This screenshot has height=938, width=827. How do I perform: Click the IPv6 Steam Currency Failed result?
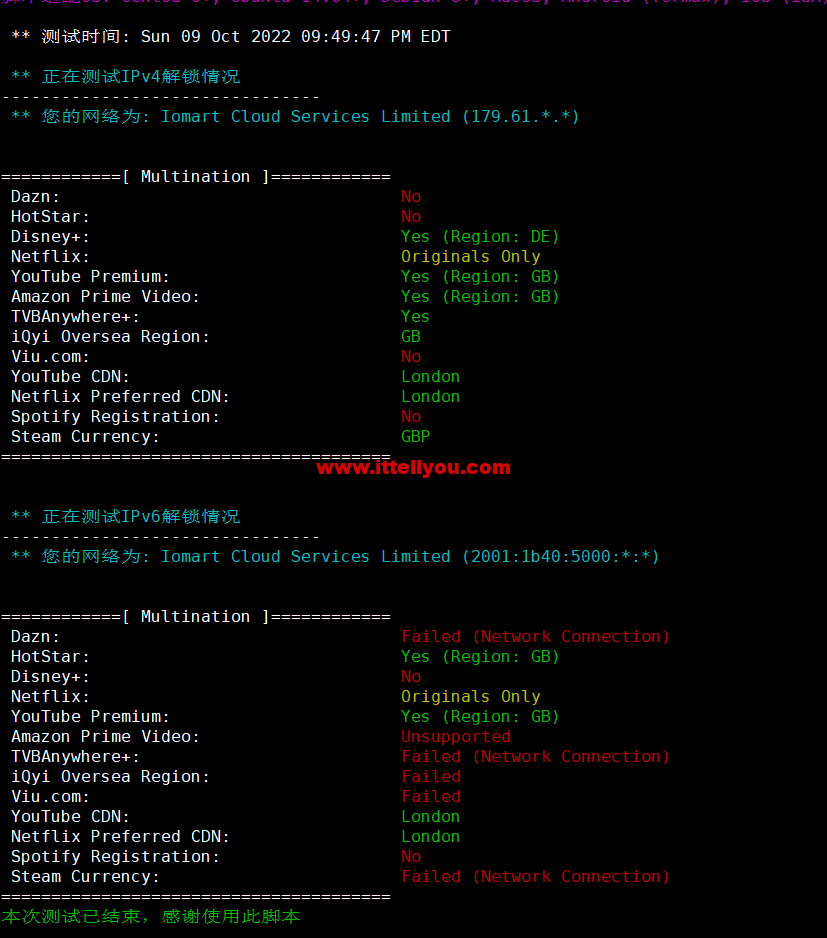pos(535,877)
